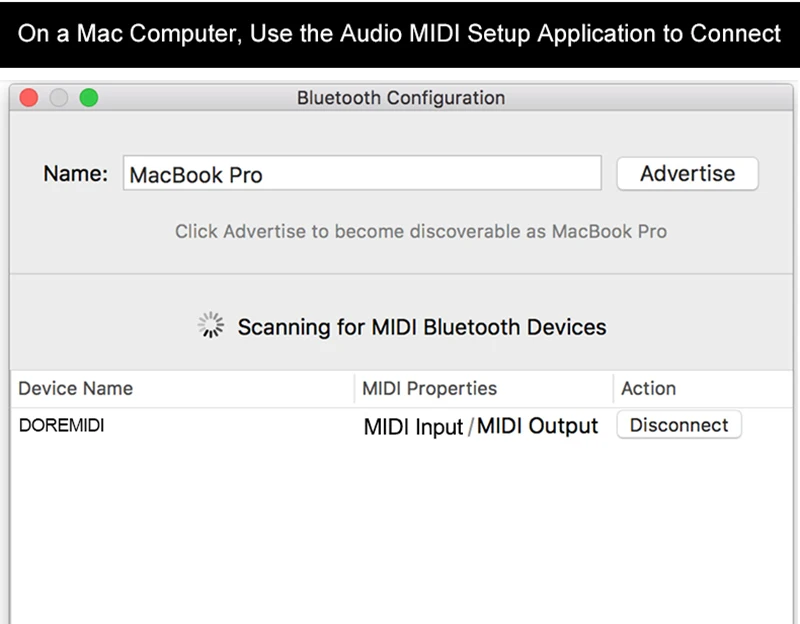The image size is (800, 624).
Task: Click divider between Device Name and MIDI Properties
Action: point(355,389)
